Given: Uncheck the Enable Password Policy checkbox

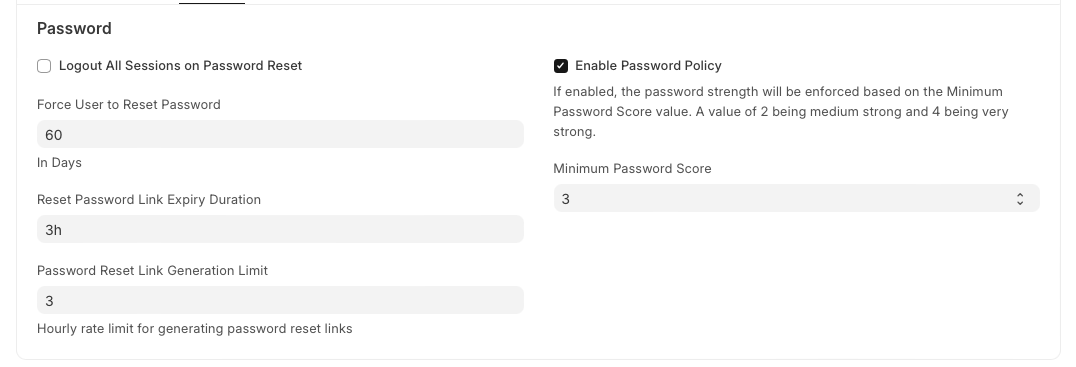Looking at the screenshot, I should (561, 66).
